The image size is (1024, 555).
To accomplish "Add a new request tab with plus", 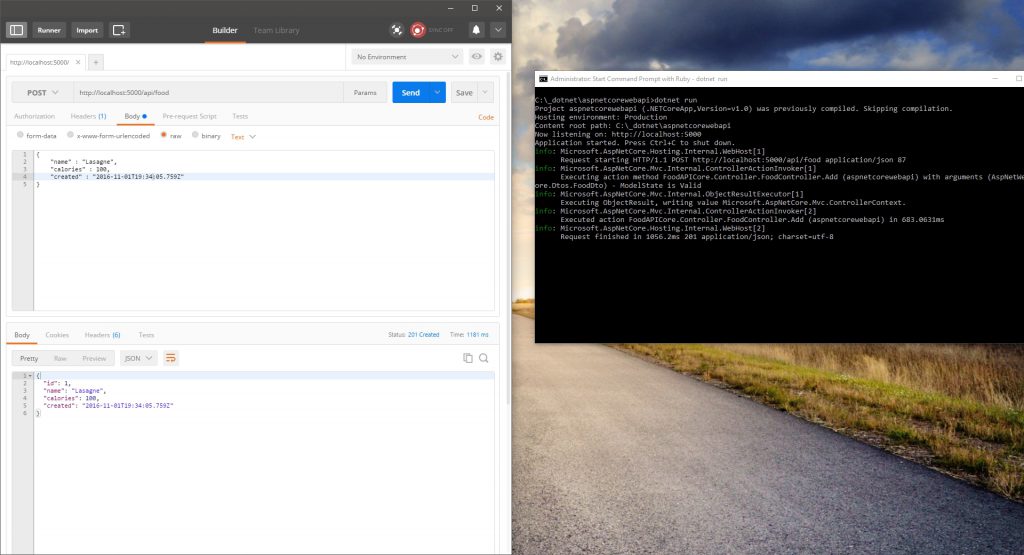I will click(x=95, y=62).
